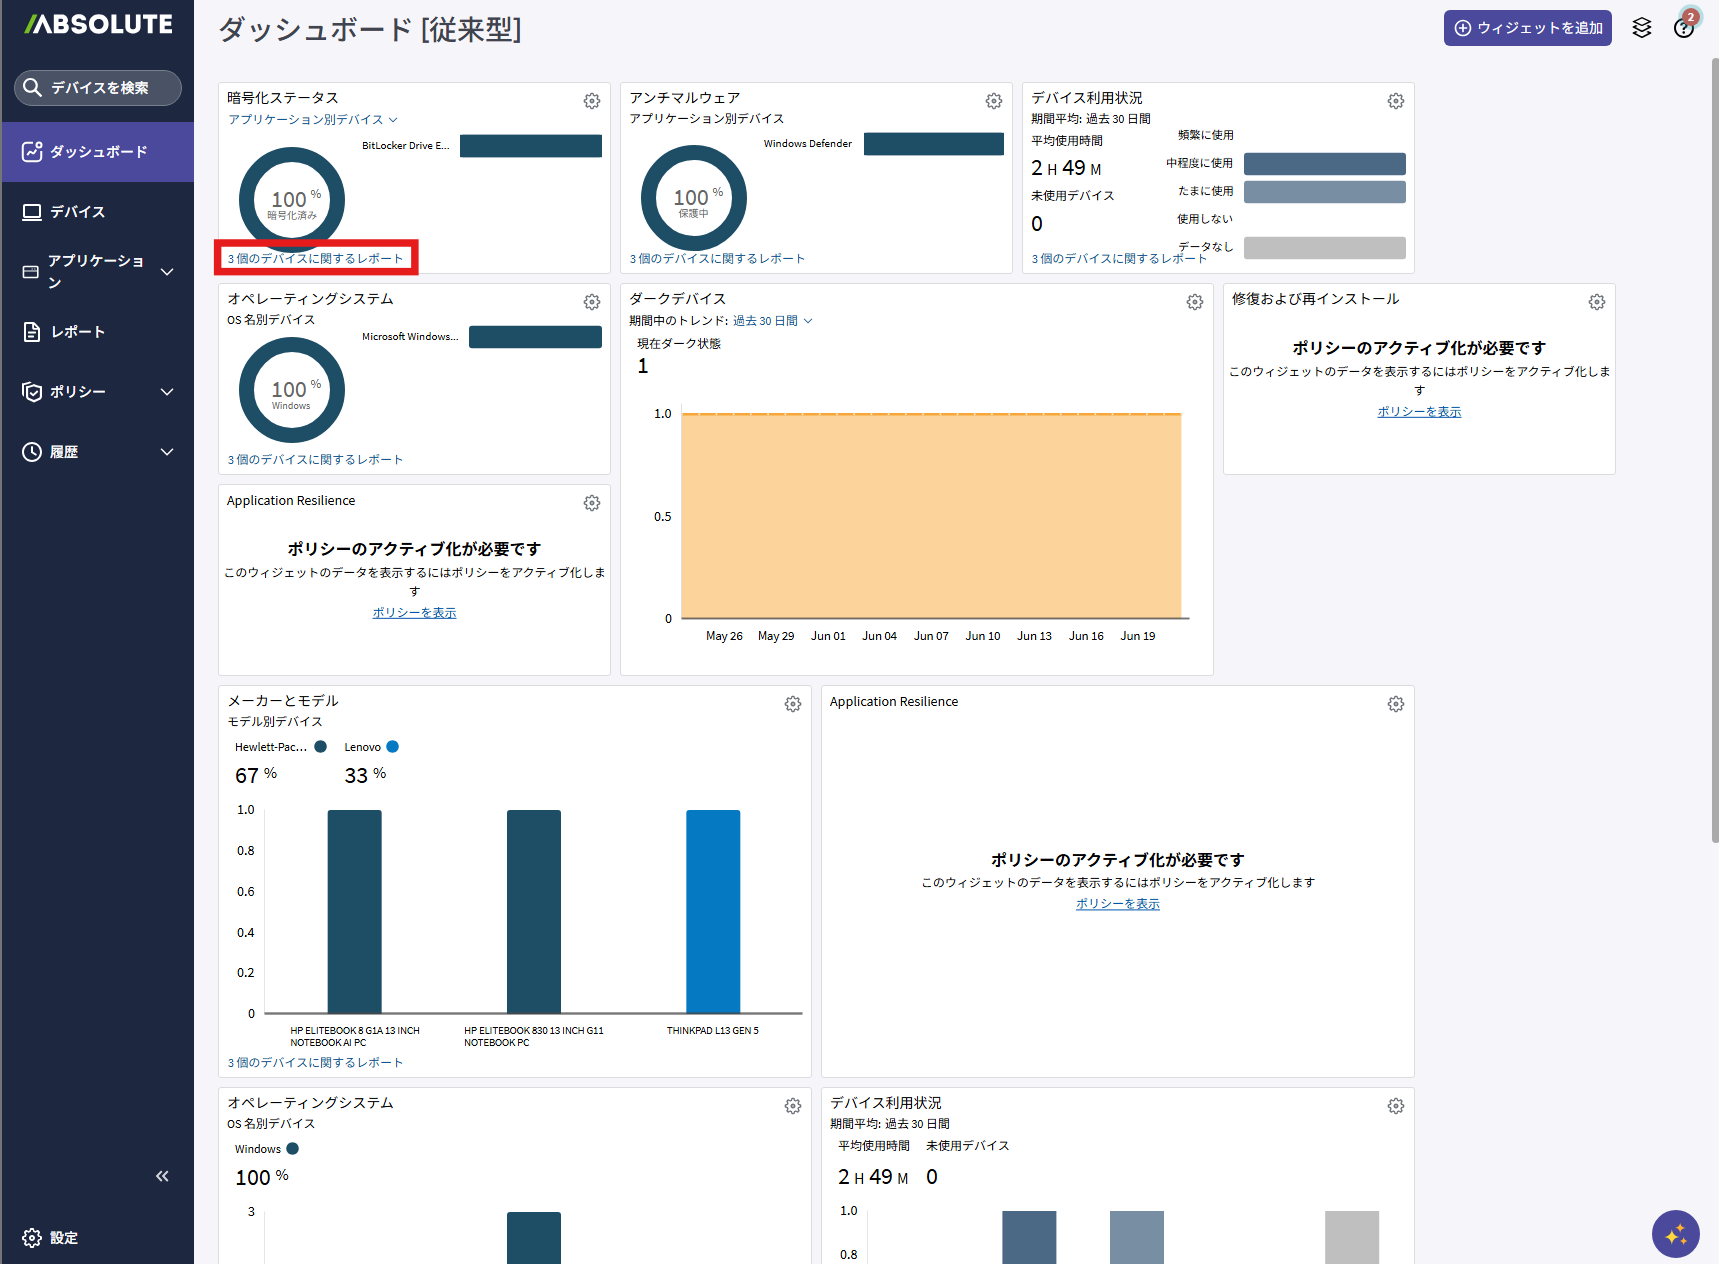Expand ポリシー menu in sidebar
Image resolution: width=1719 pixels, height=1264 pixels.
[x=98, y=392]
